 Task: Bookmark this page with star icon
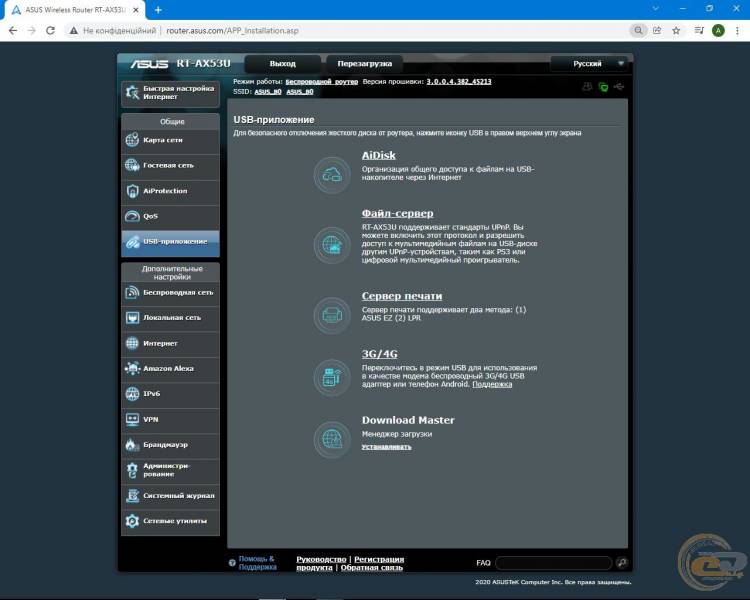676,31
